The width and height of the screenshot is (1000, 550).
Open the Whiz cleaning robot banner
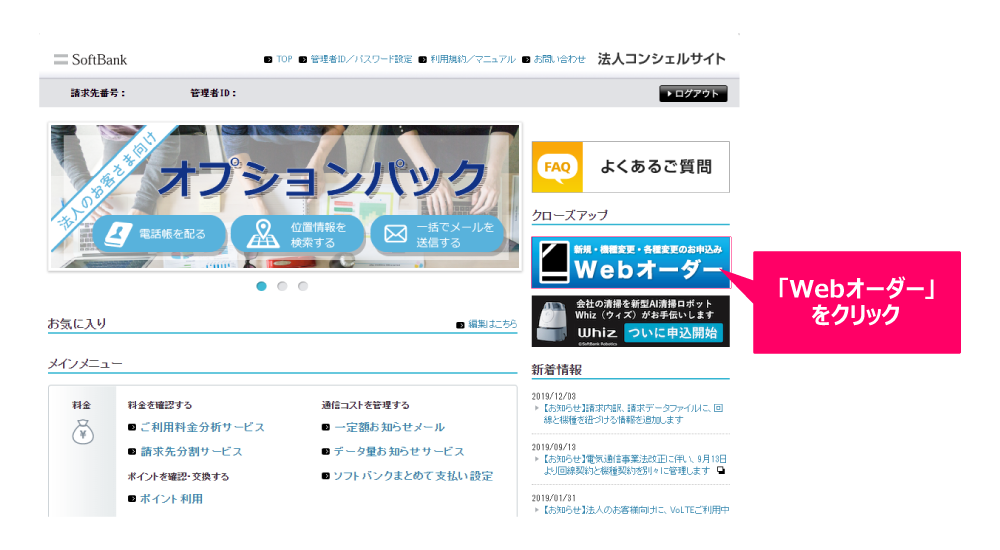pos(631,321)
